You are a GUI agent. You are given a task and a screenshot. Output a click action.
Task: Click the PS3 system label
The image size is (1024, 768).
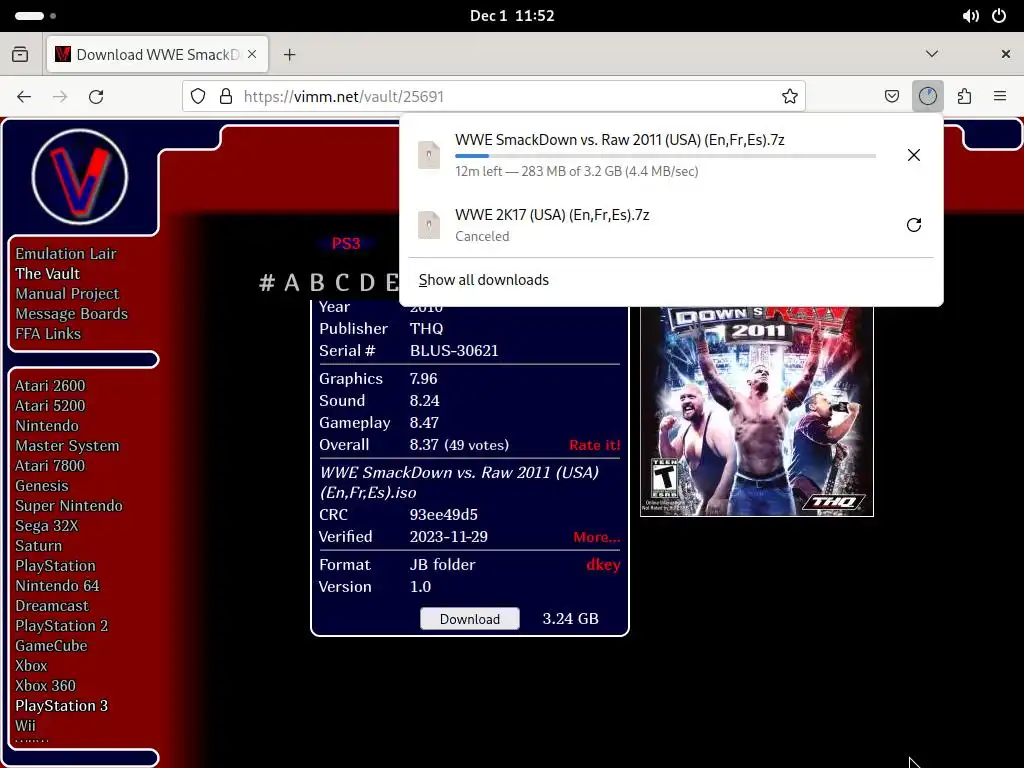click(x=345, y=244)
